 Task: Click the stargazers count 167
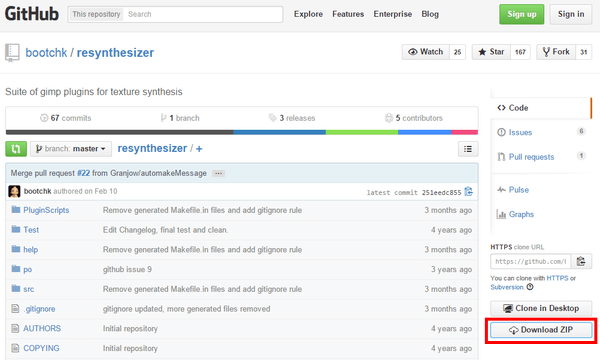coord(520,52)
